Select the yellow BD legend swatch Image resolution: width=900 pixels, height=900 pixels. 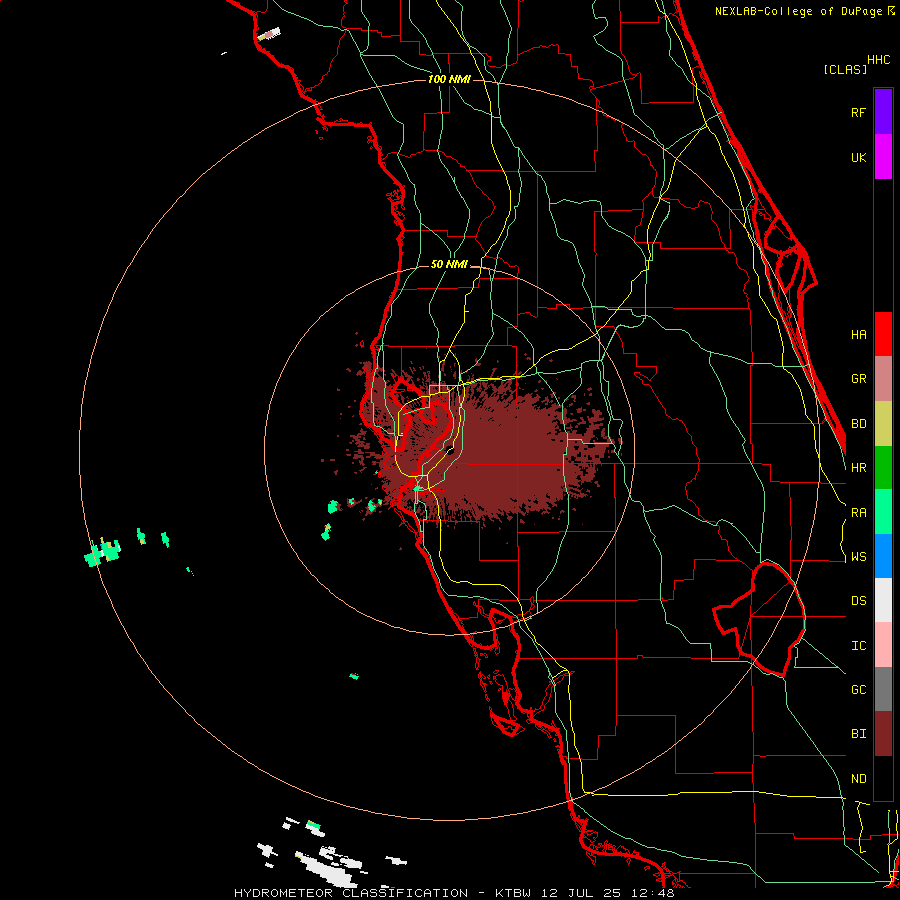[883, 424]
